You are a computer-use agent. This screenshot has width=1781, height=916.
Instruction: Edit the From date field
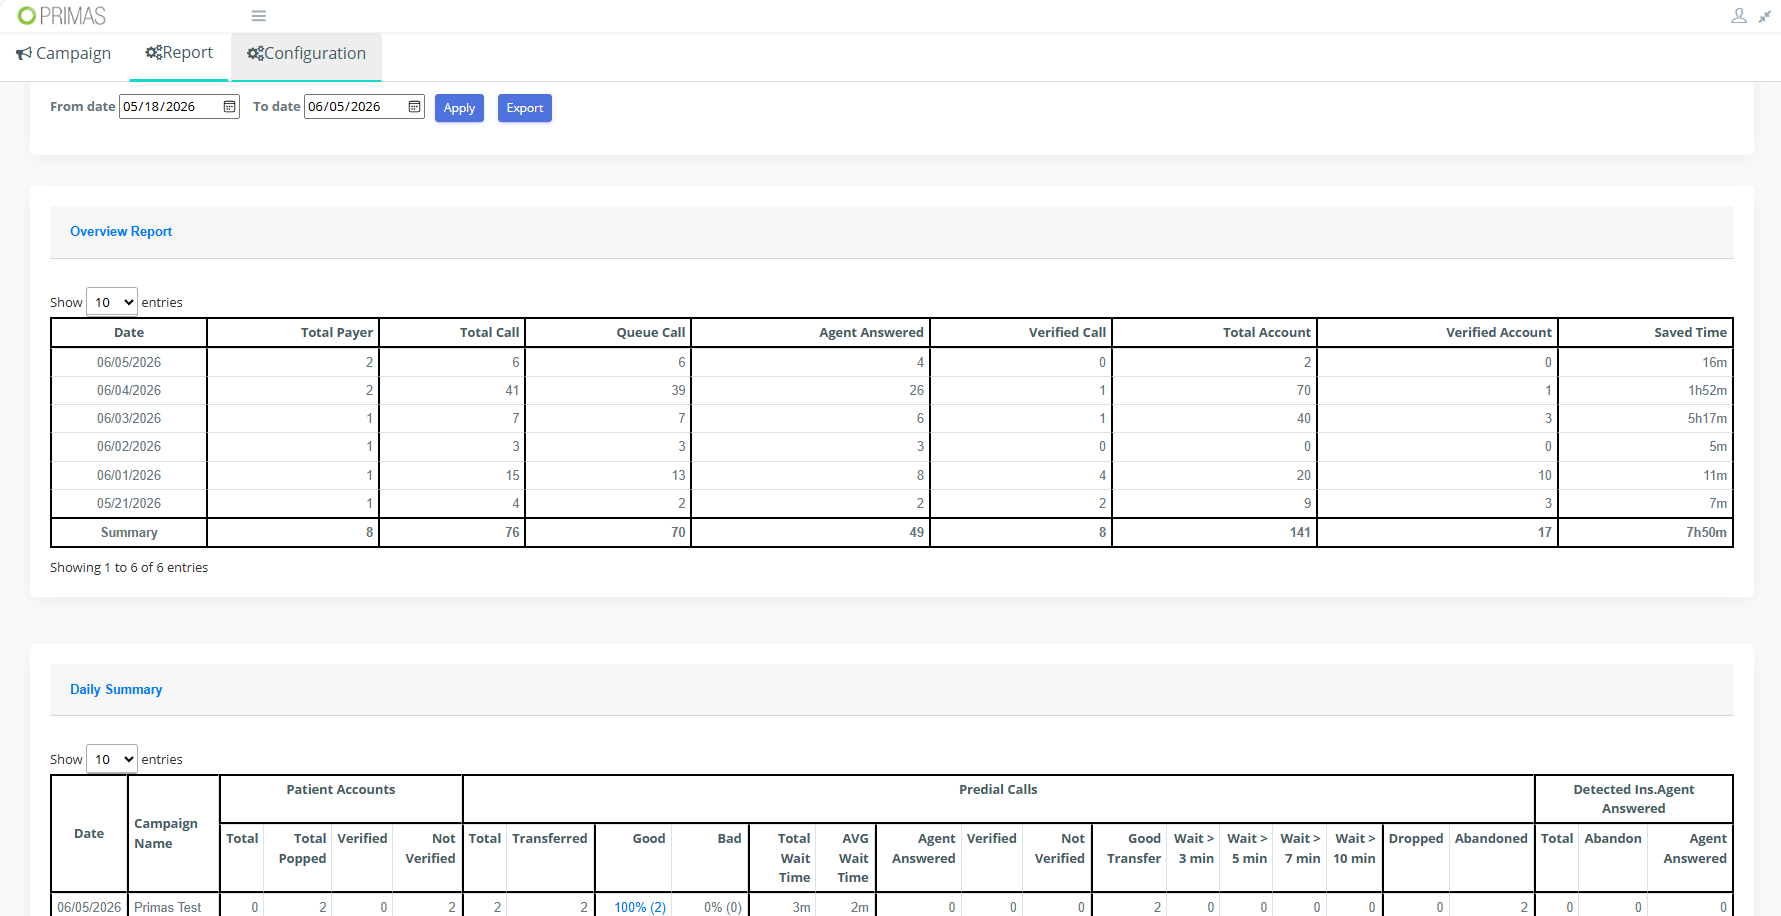179,106
